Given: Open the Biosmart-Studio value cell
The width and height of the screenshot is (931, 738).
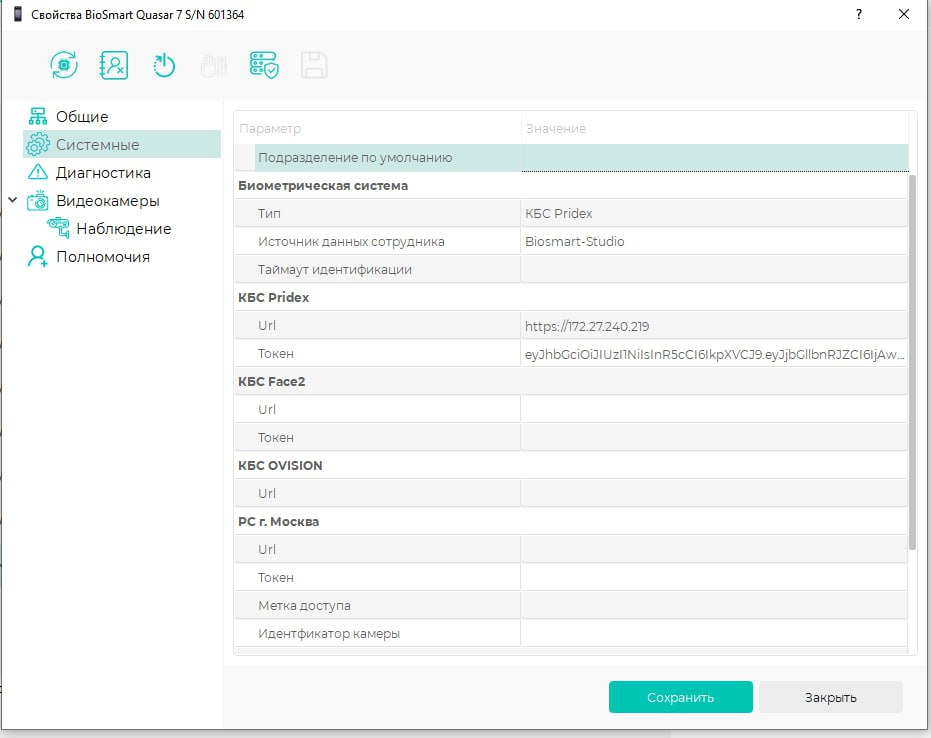Looking at the screenshot, I should pyautogui.click(x=714, y=242).
